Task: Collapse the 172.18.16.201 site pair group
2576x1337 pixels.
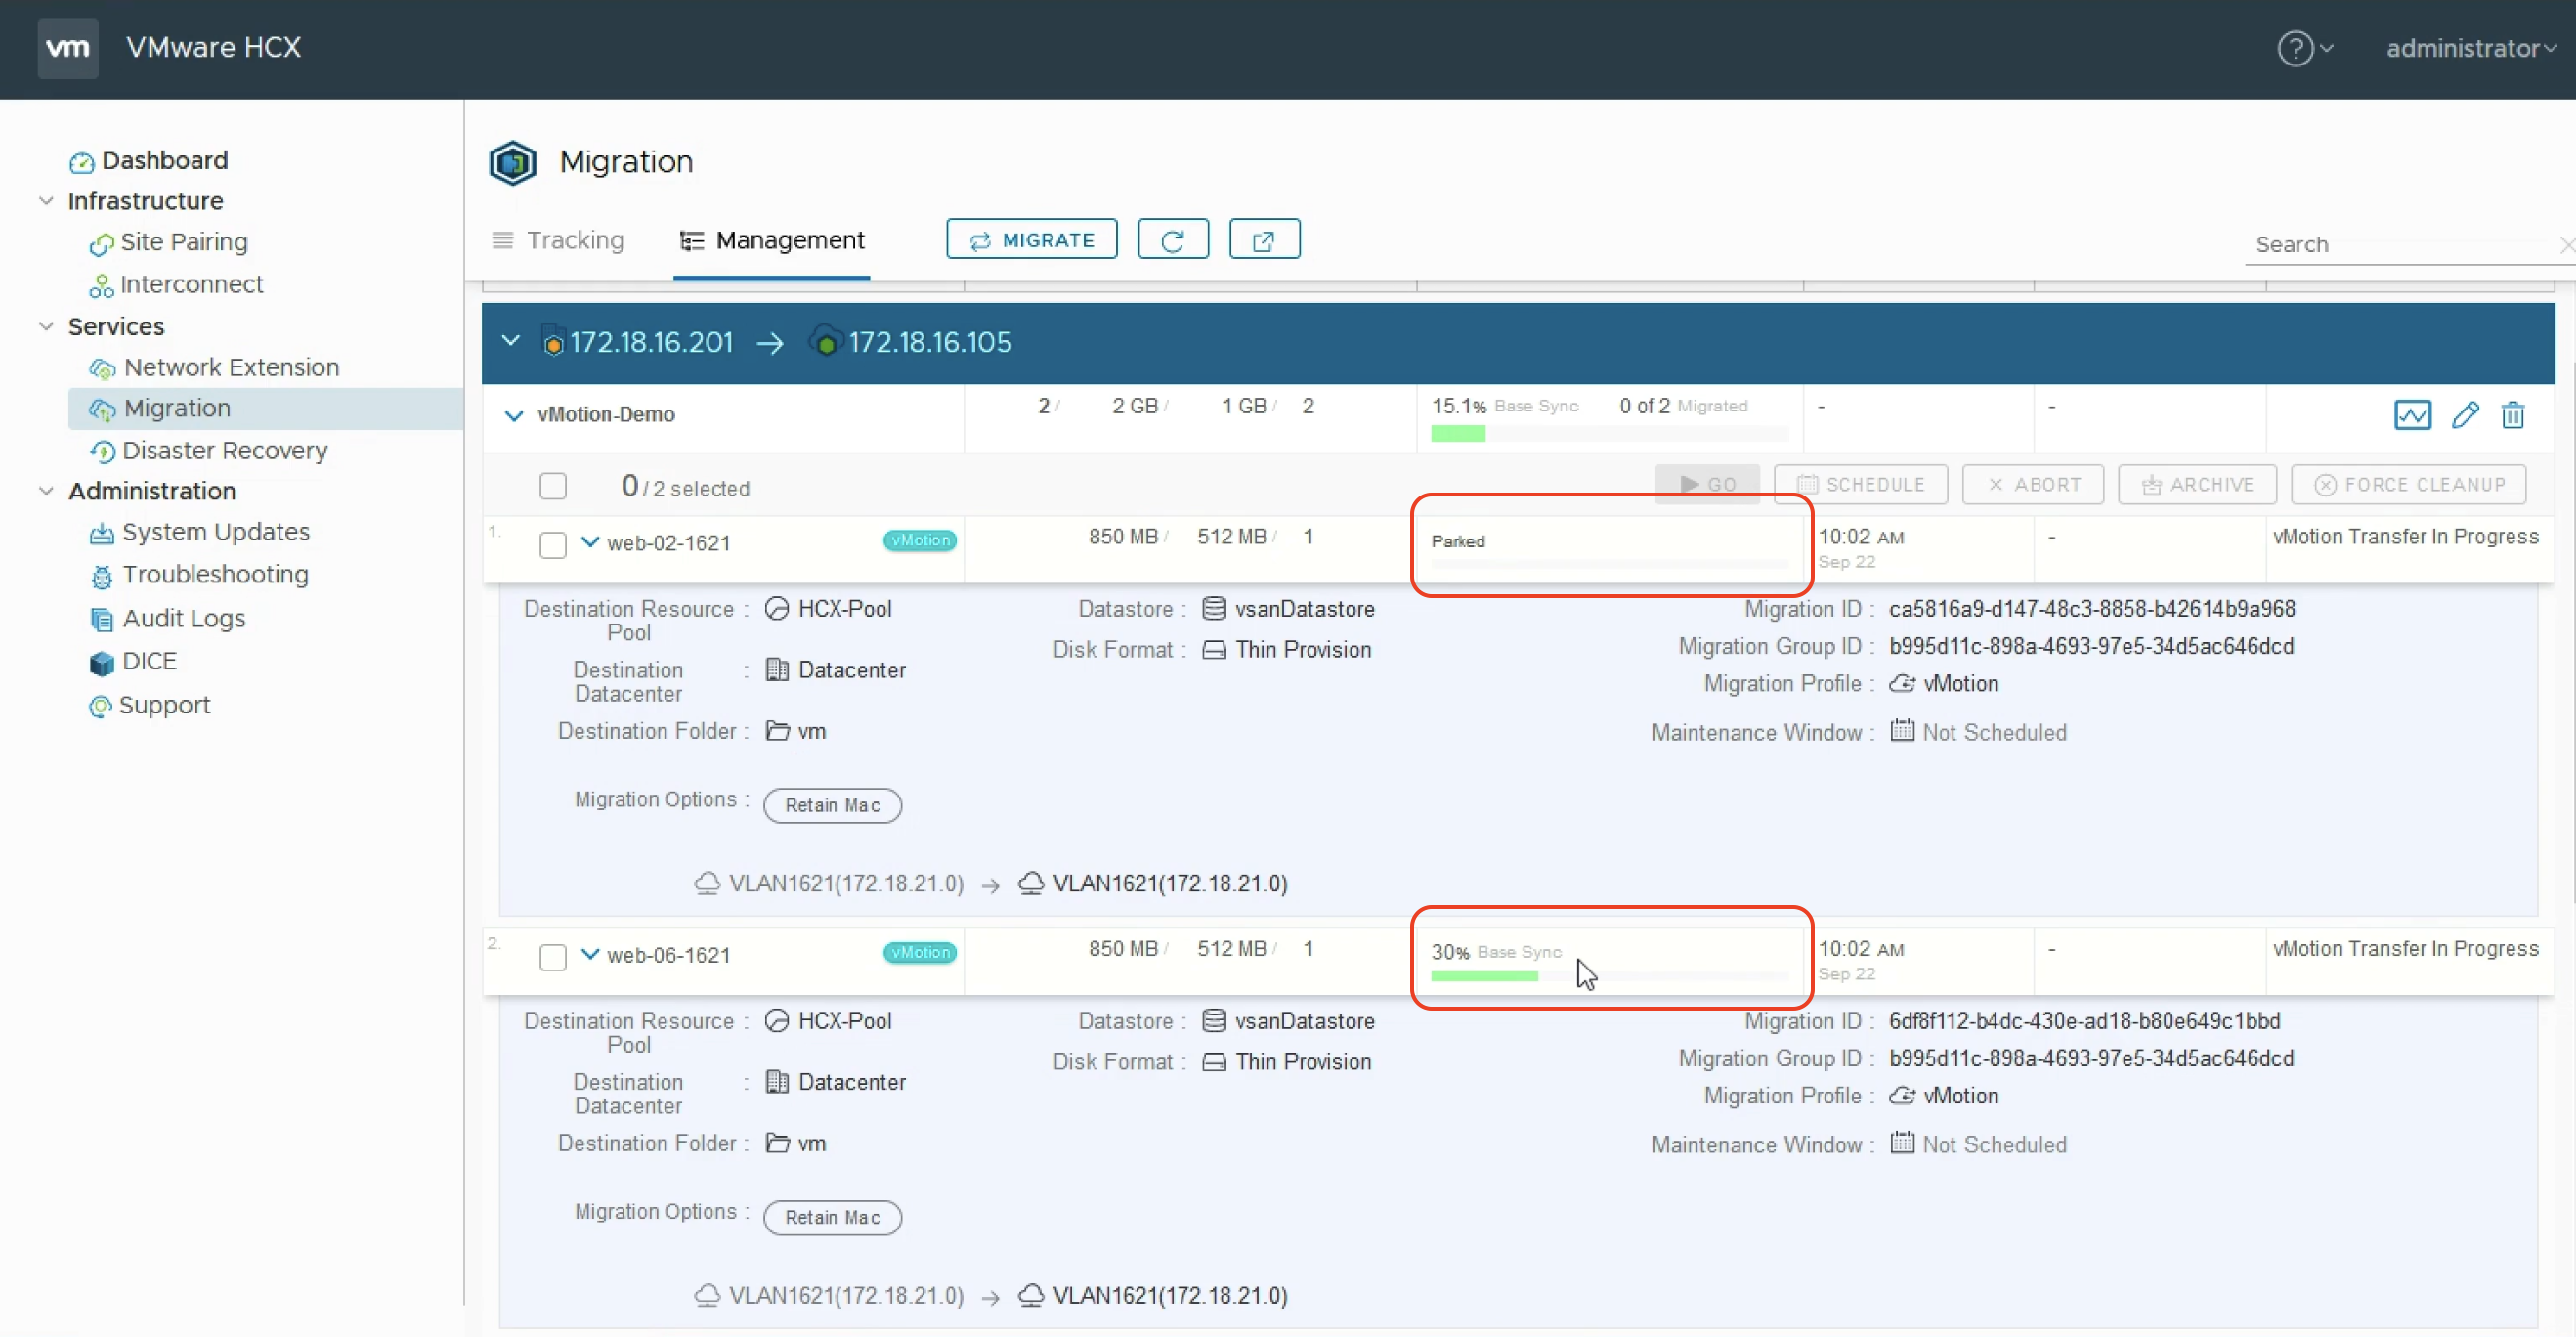Action: [511, 341]
